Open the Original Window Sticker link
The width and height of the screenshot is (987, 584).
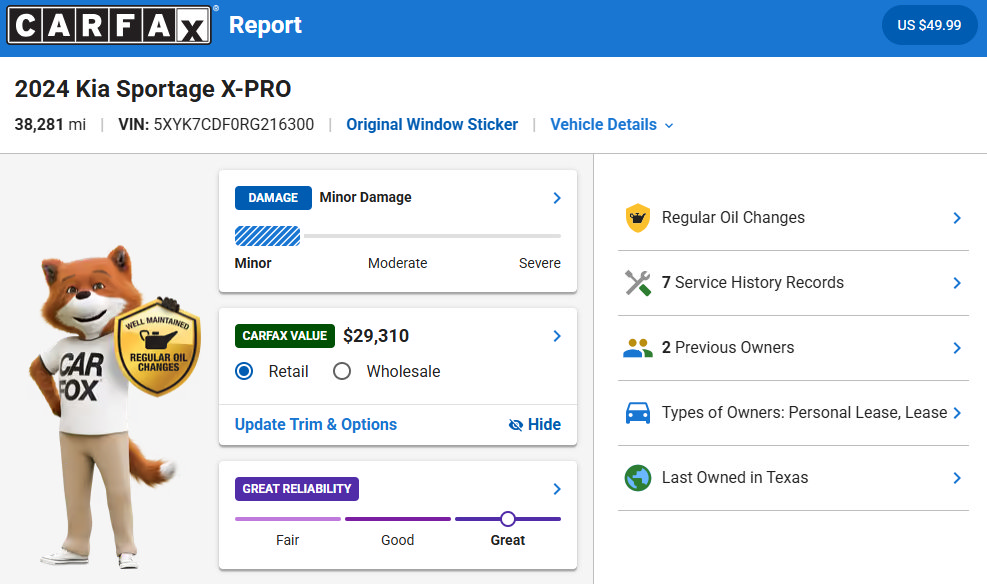coord(432,125)
